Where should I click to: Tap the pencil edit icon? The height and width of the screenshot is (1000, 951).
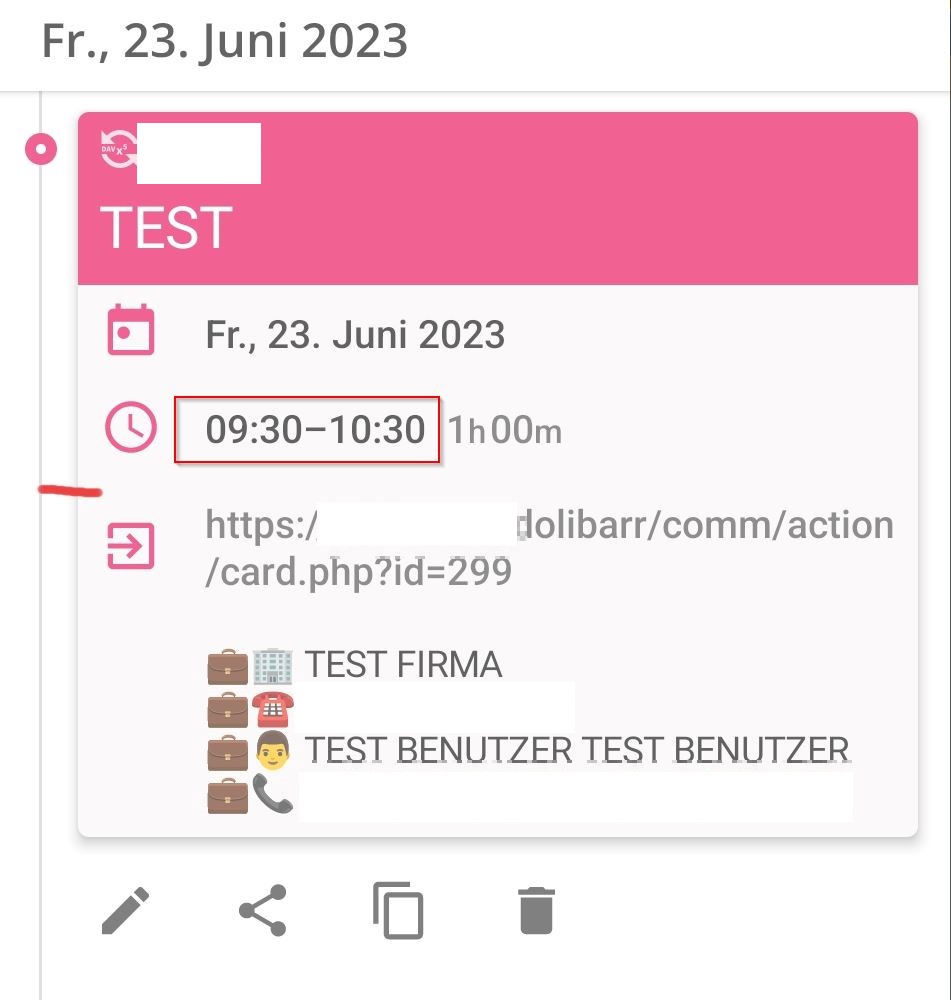(x=125, y=910)
